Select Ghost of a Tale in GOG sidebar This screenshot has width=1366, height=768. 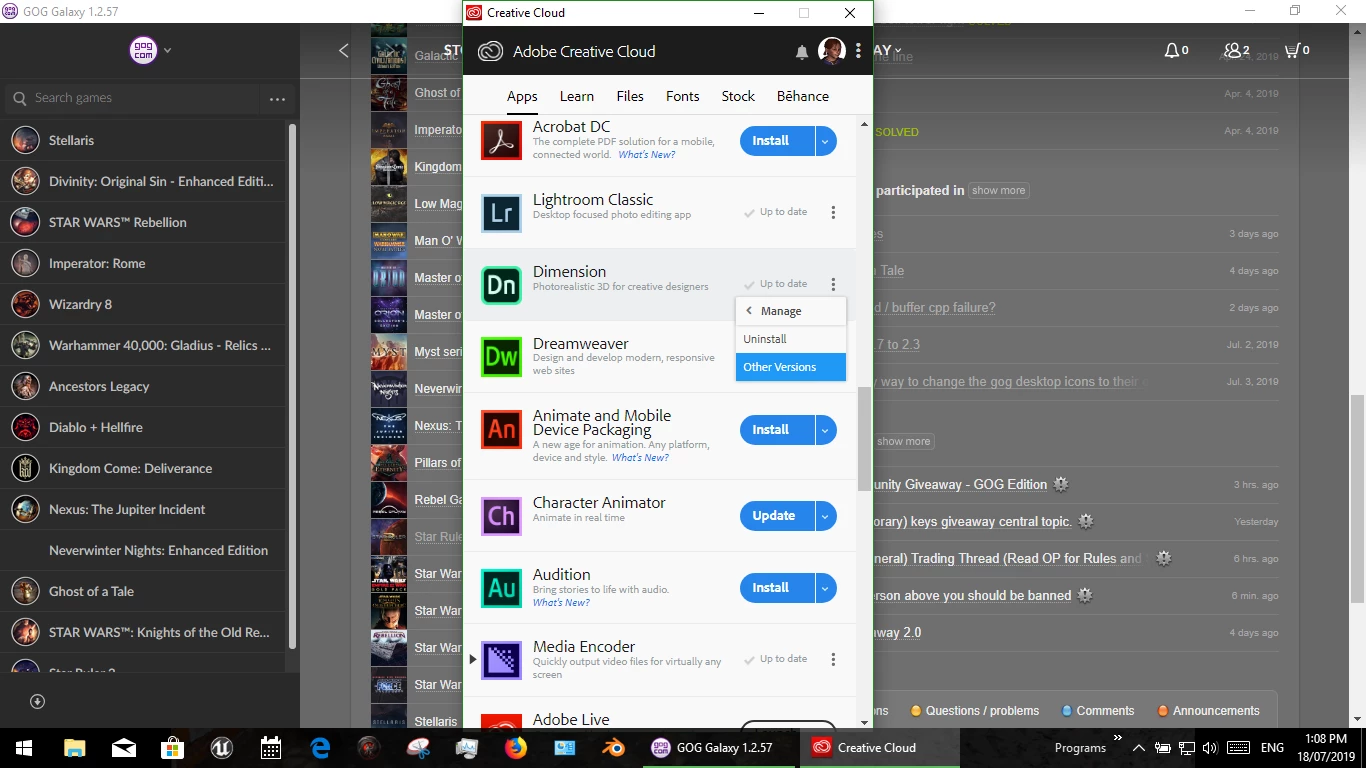pyautogui.click(x=143, y=591)
